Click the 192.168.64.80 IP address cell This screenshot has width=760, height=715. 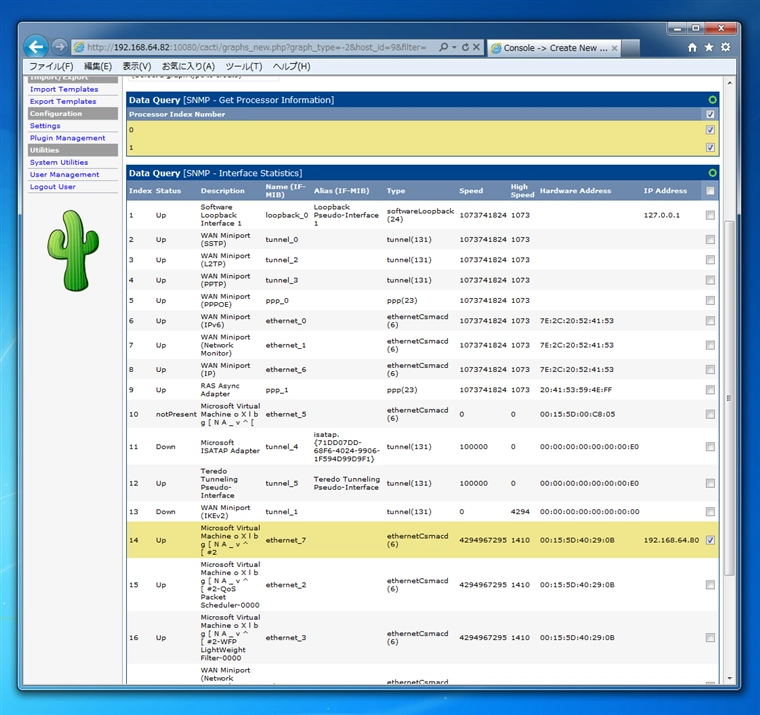coord(671,540)
